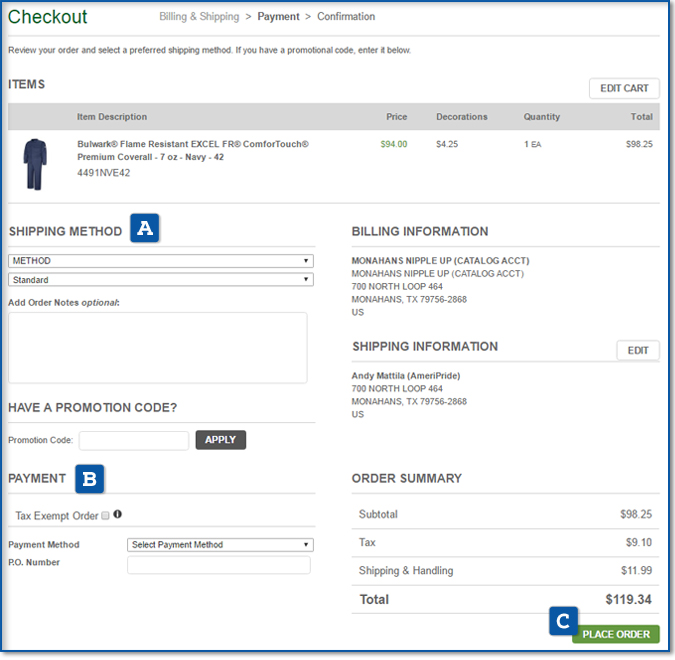675x660 pixels.
Task: Select the Confirmation breadcrumb step
Action: tap(346, 17)
